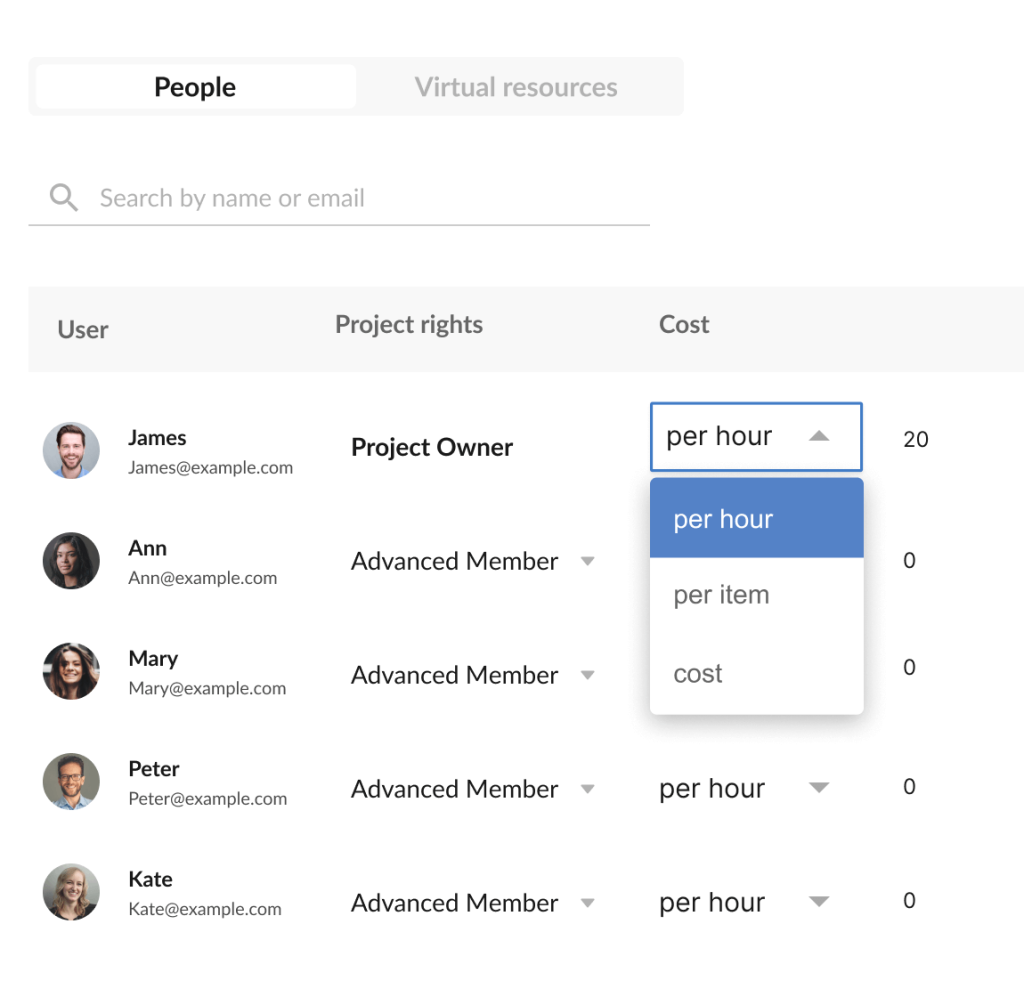Select the per hour option in list
The width and height of the screenshot is (1024, 997).
(756, 519)
